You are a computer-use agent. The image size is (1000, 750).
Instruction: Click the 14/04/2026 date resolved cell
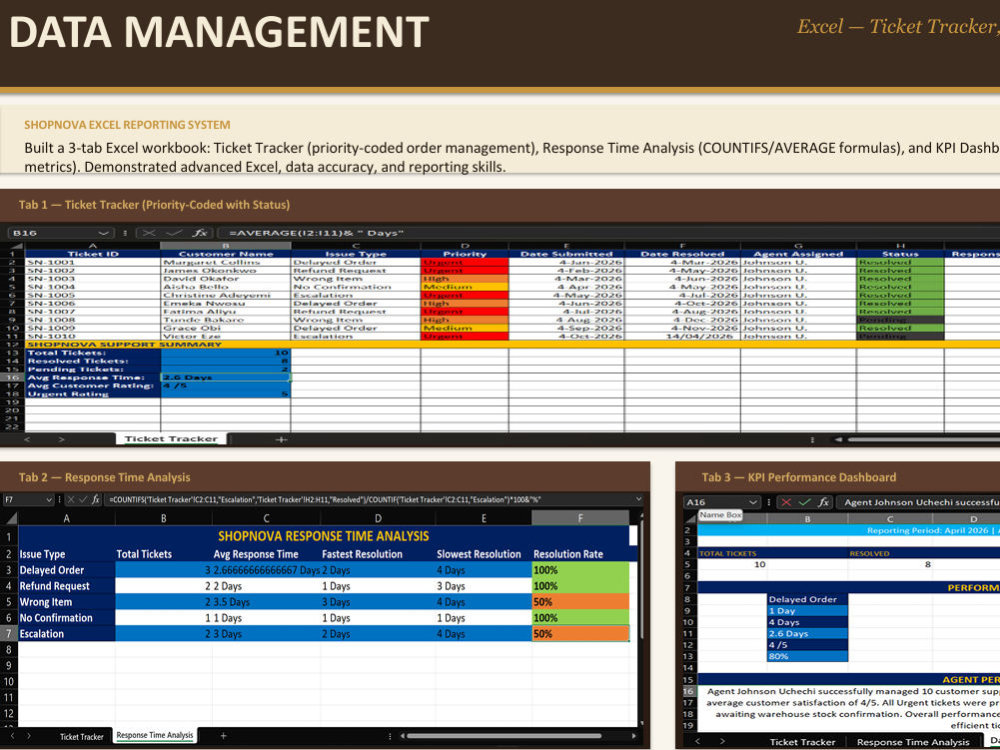(682, 336)
